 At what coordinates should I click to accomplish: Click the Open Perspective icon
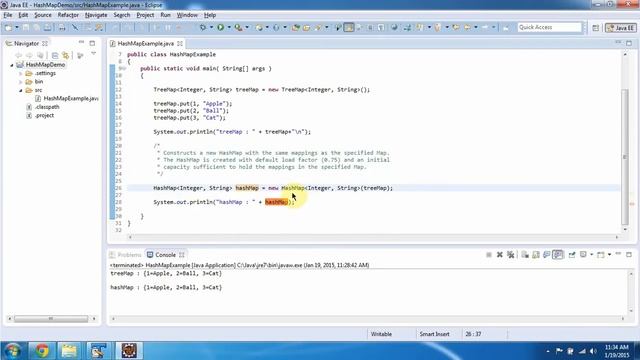[596, 28]
